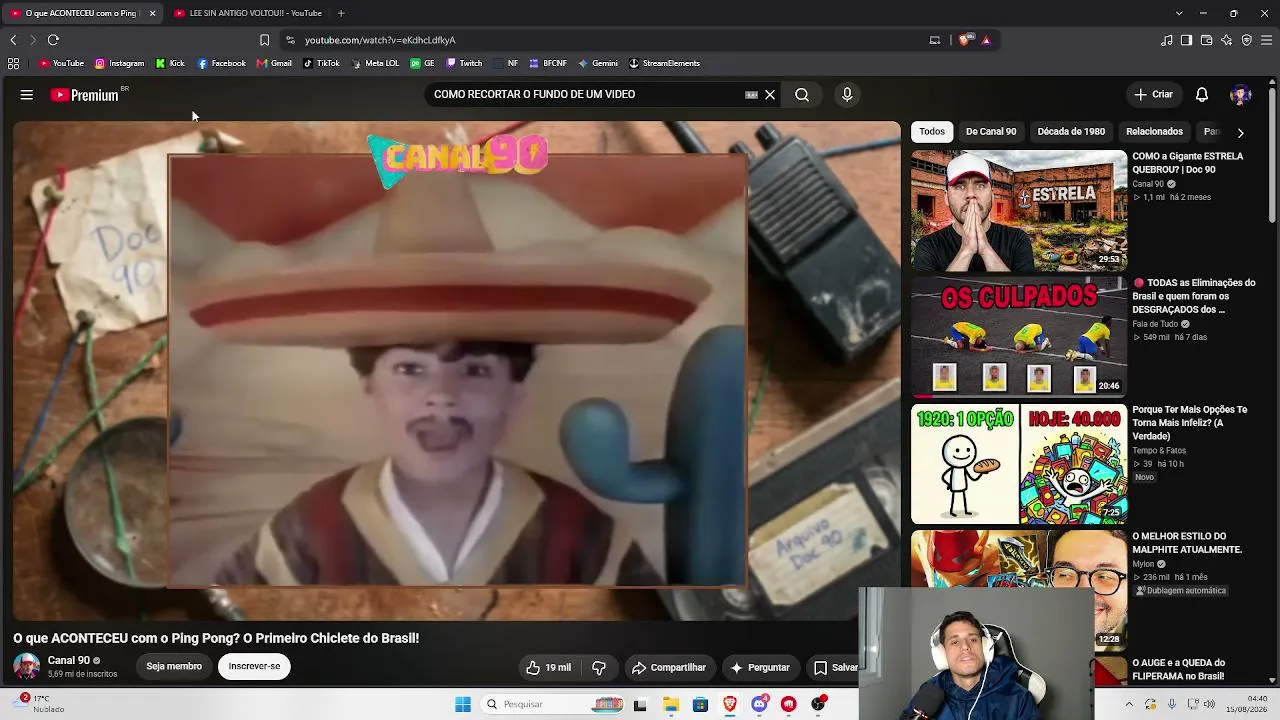
Task: Clear the YouTube search box text
Action: pos(770,95)
